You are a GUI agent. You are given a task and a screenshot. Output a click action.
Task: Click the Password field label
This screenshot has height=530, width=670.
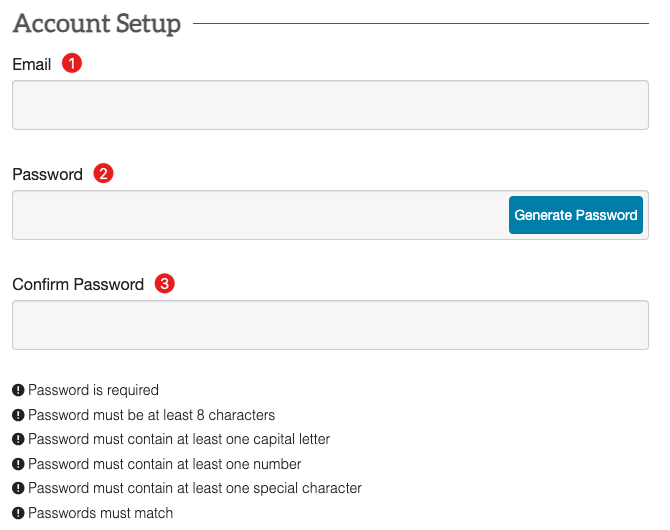pyautogui.click(x=47, y=174)
